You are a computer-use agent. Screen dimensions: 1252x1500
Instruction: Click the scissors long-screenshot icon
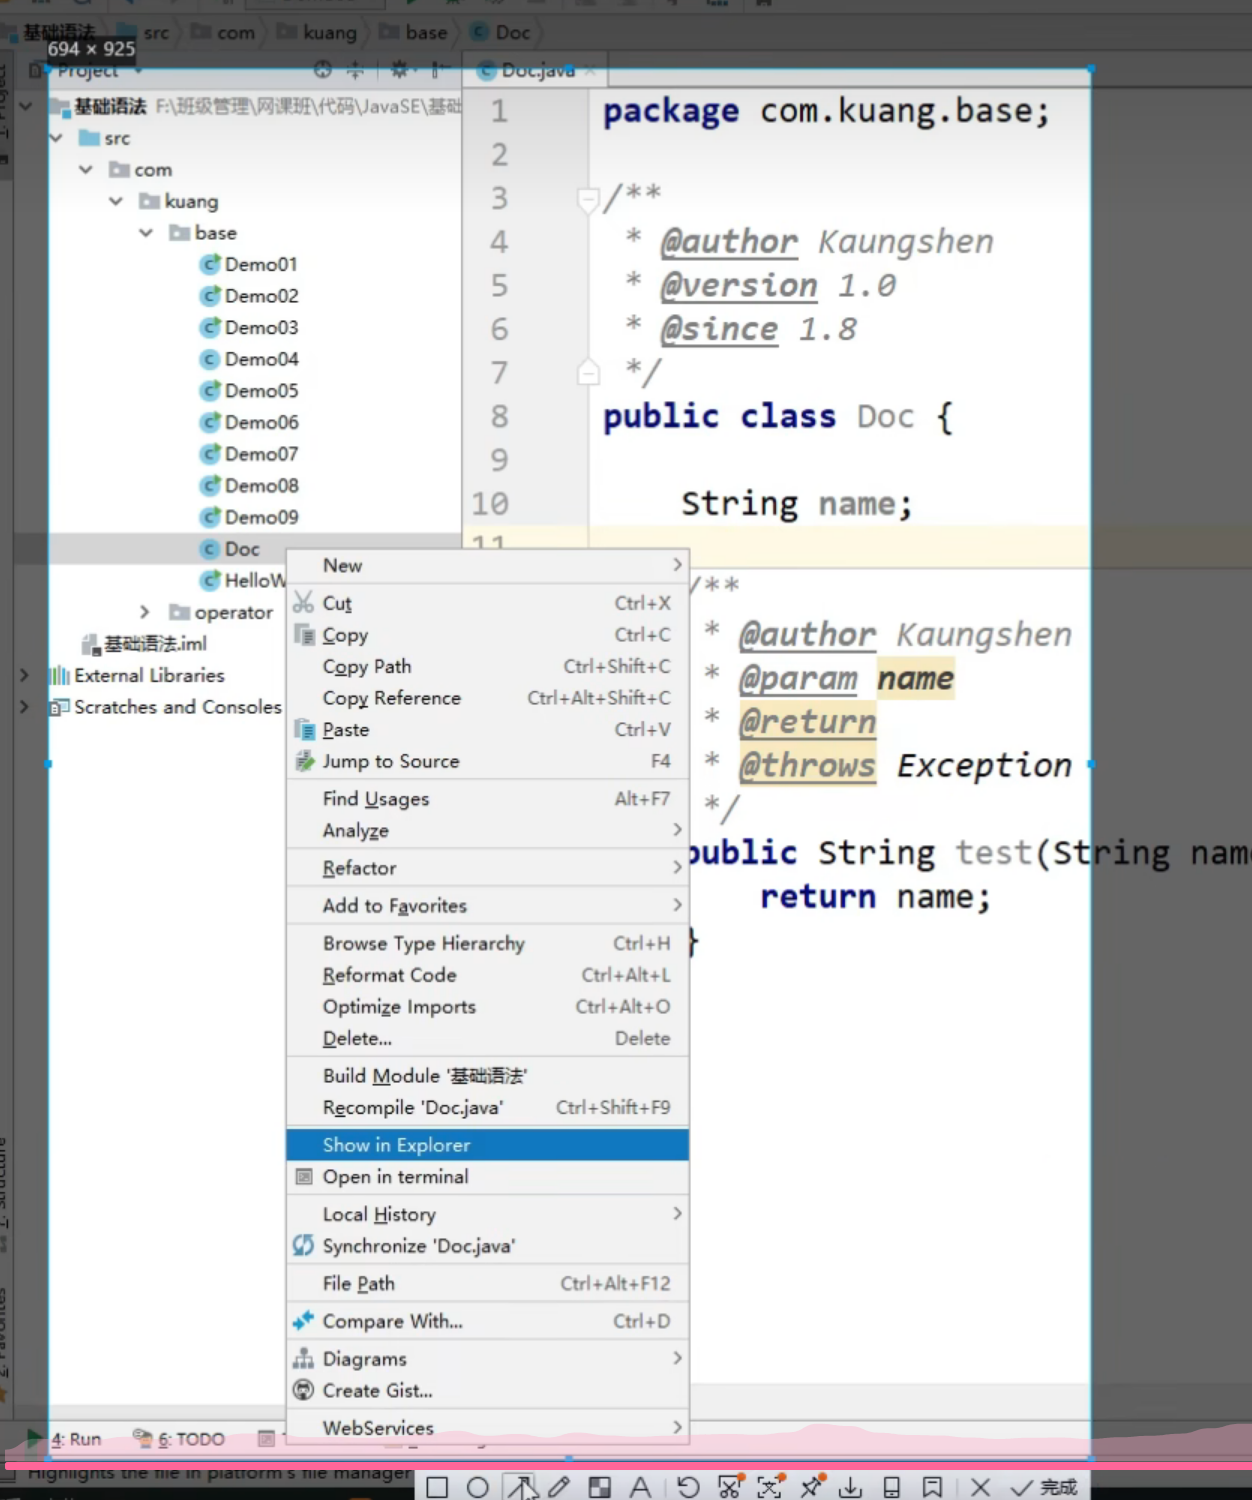[x=730, y=1487]
